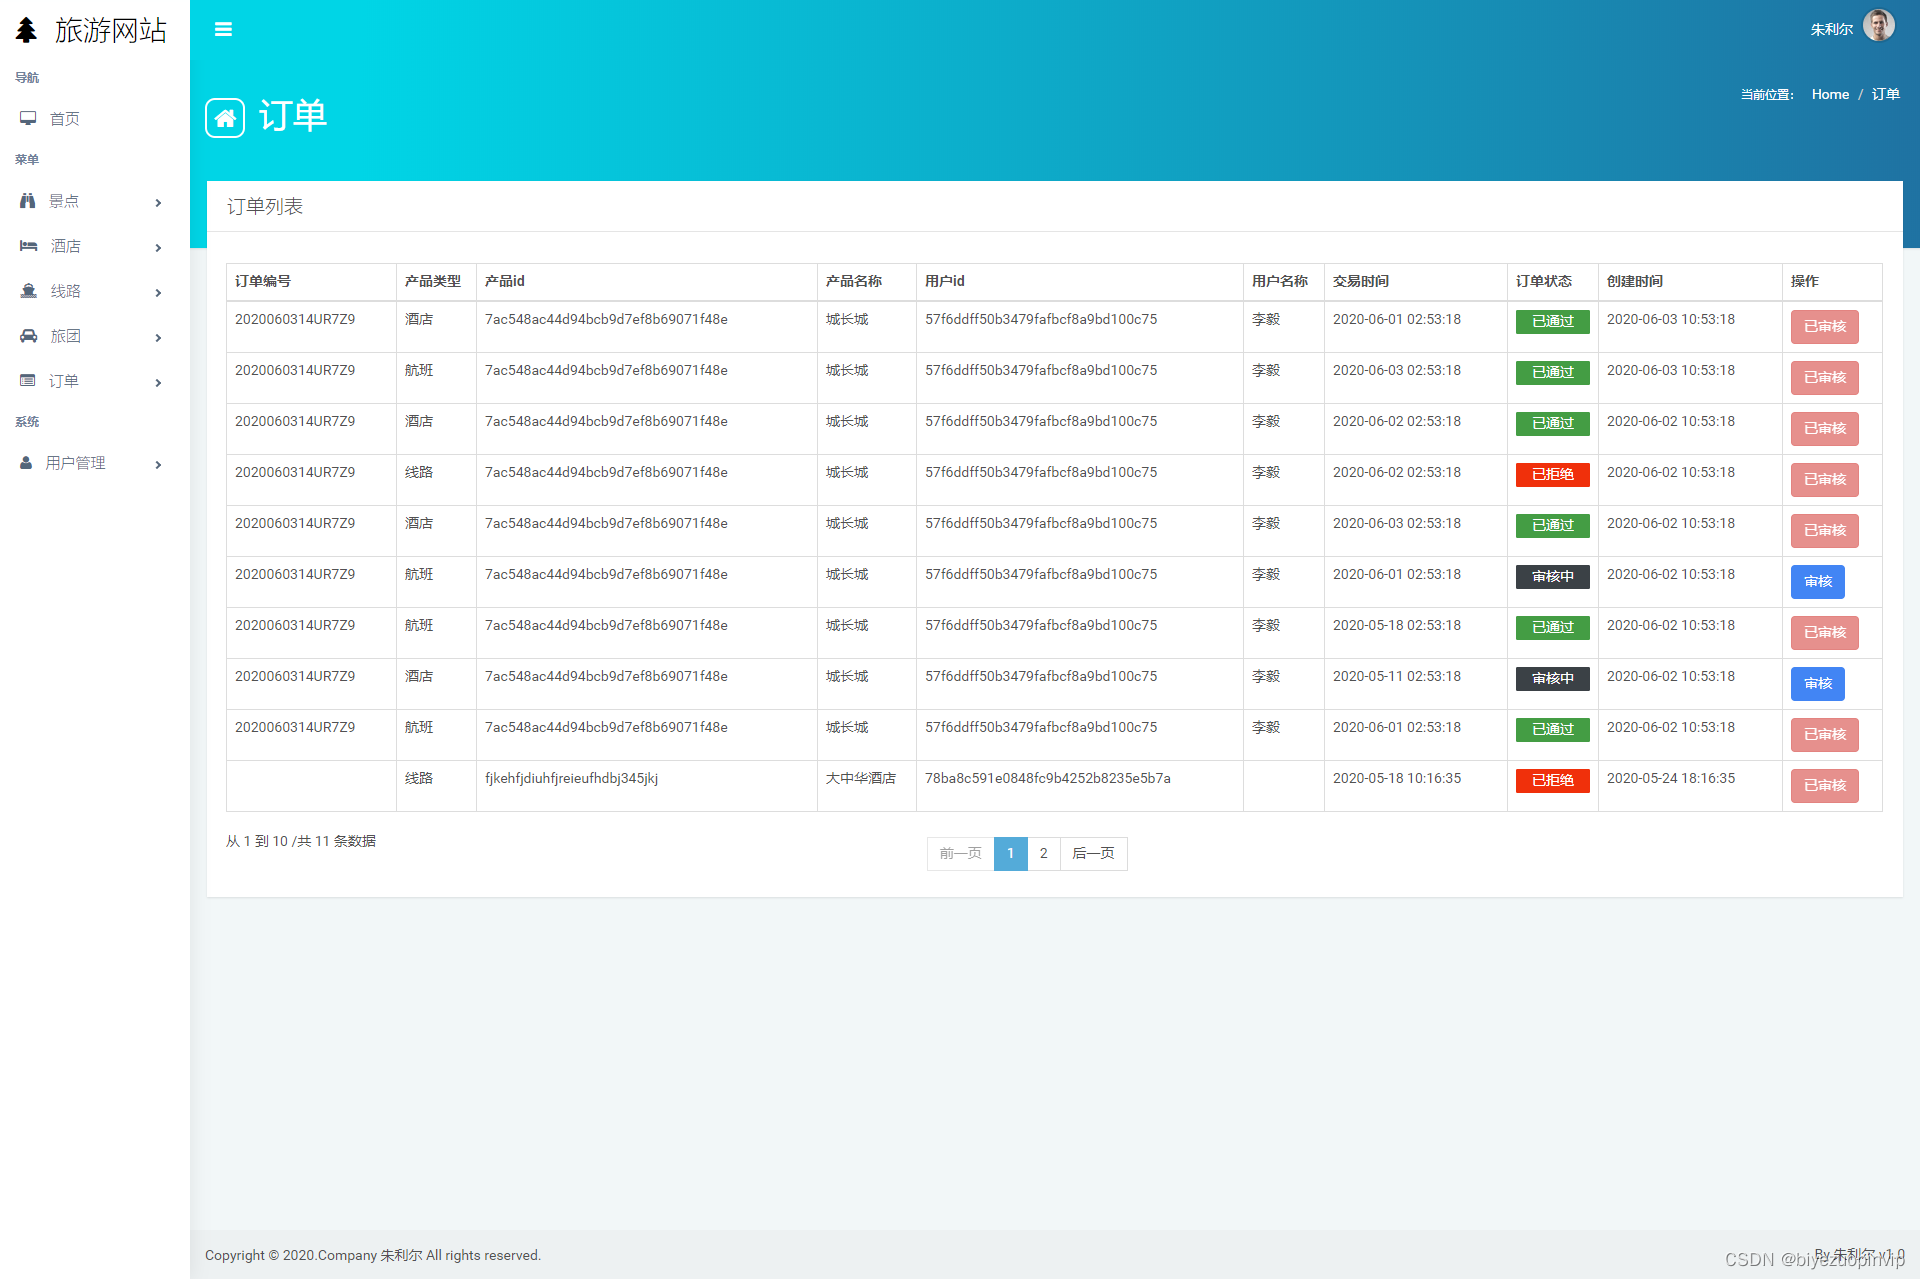Screen dimensions: 1920x1279
Task: Expand the 用户管理 chevron
Action: [x=158, y=464]
